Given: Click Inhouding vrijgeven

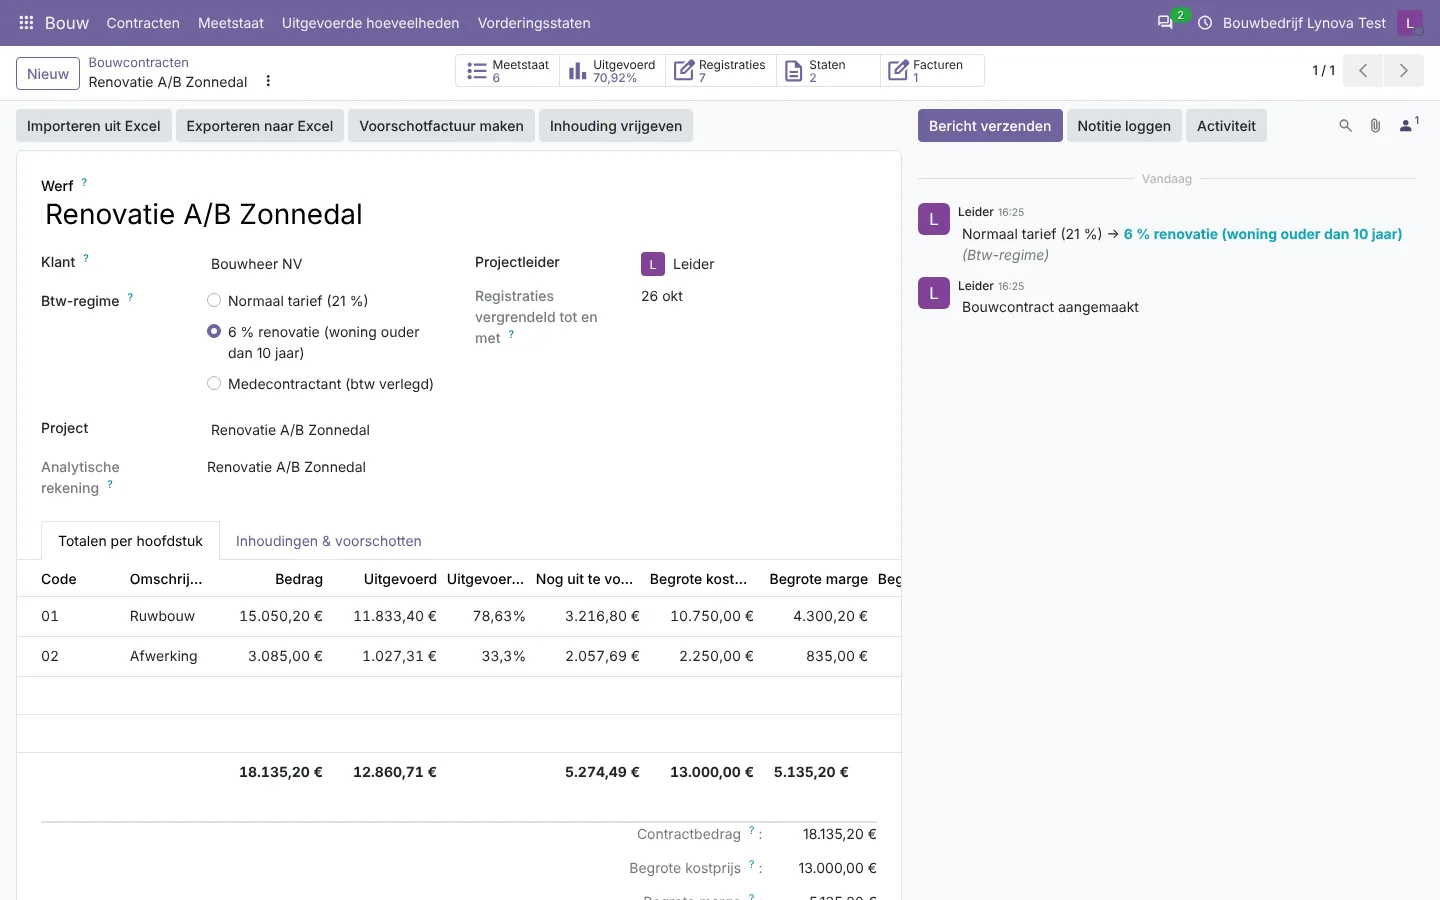Looking at the screenshot, I should [x=616, y=126].
